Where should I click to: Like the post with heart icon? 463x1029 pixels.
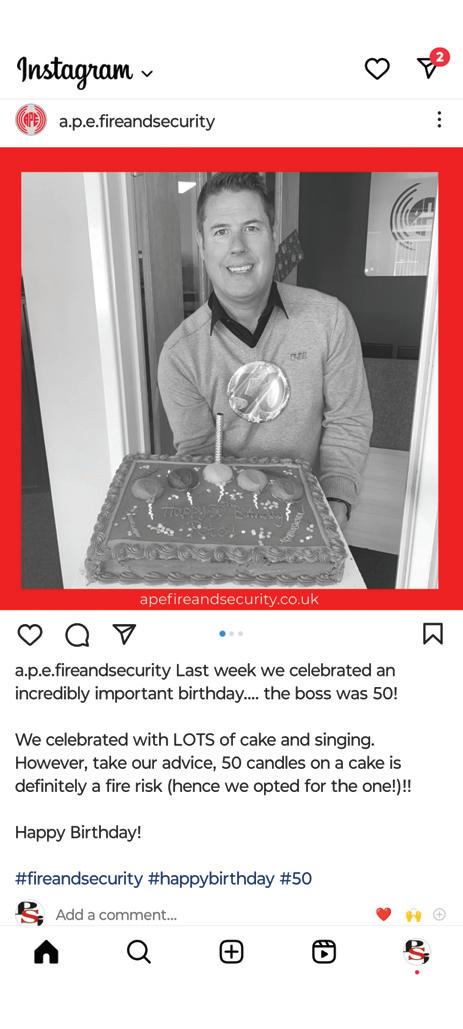tap(30, 634)
